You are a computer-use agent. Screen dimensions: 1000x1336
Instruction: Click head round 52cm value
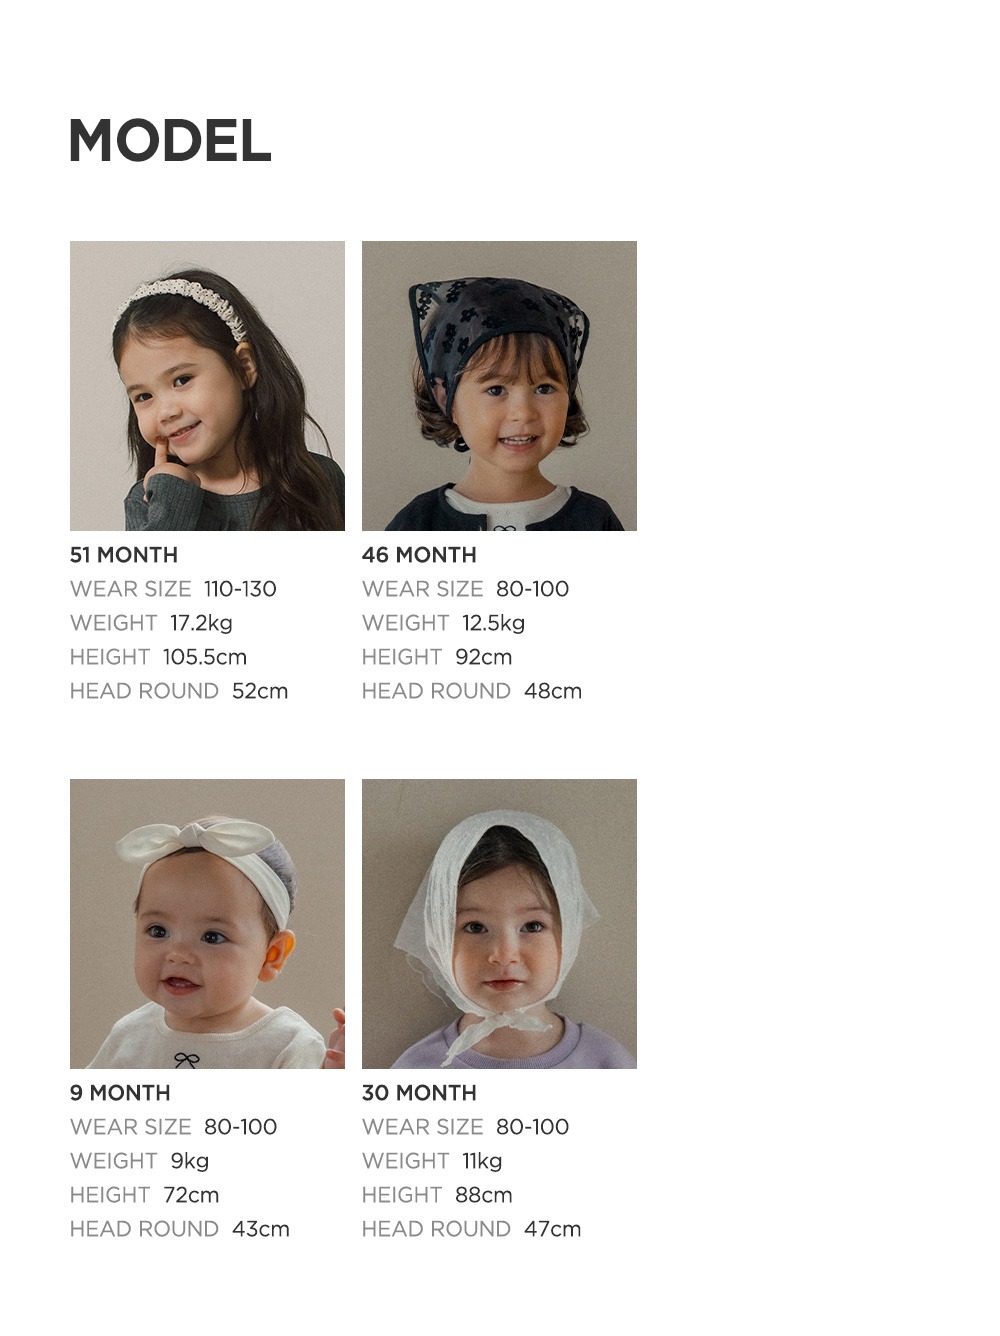[260, 691]
